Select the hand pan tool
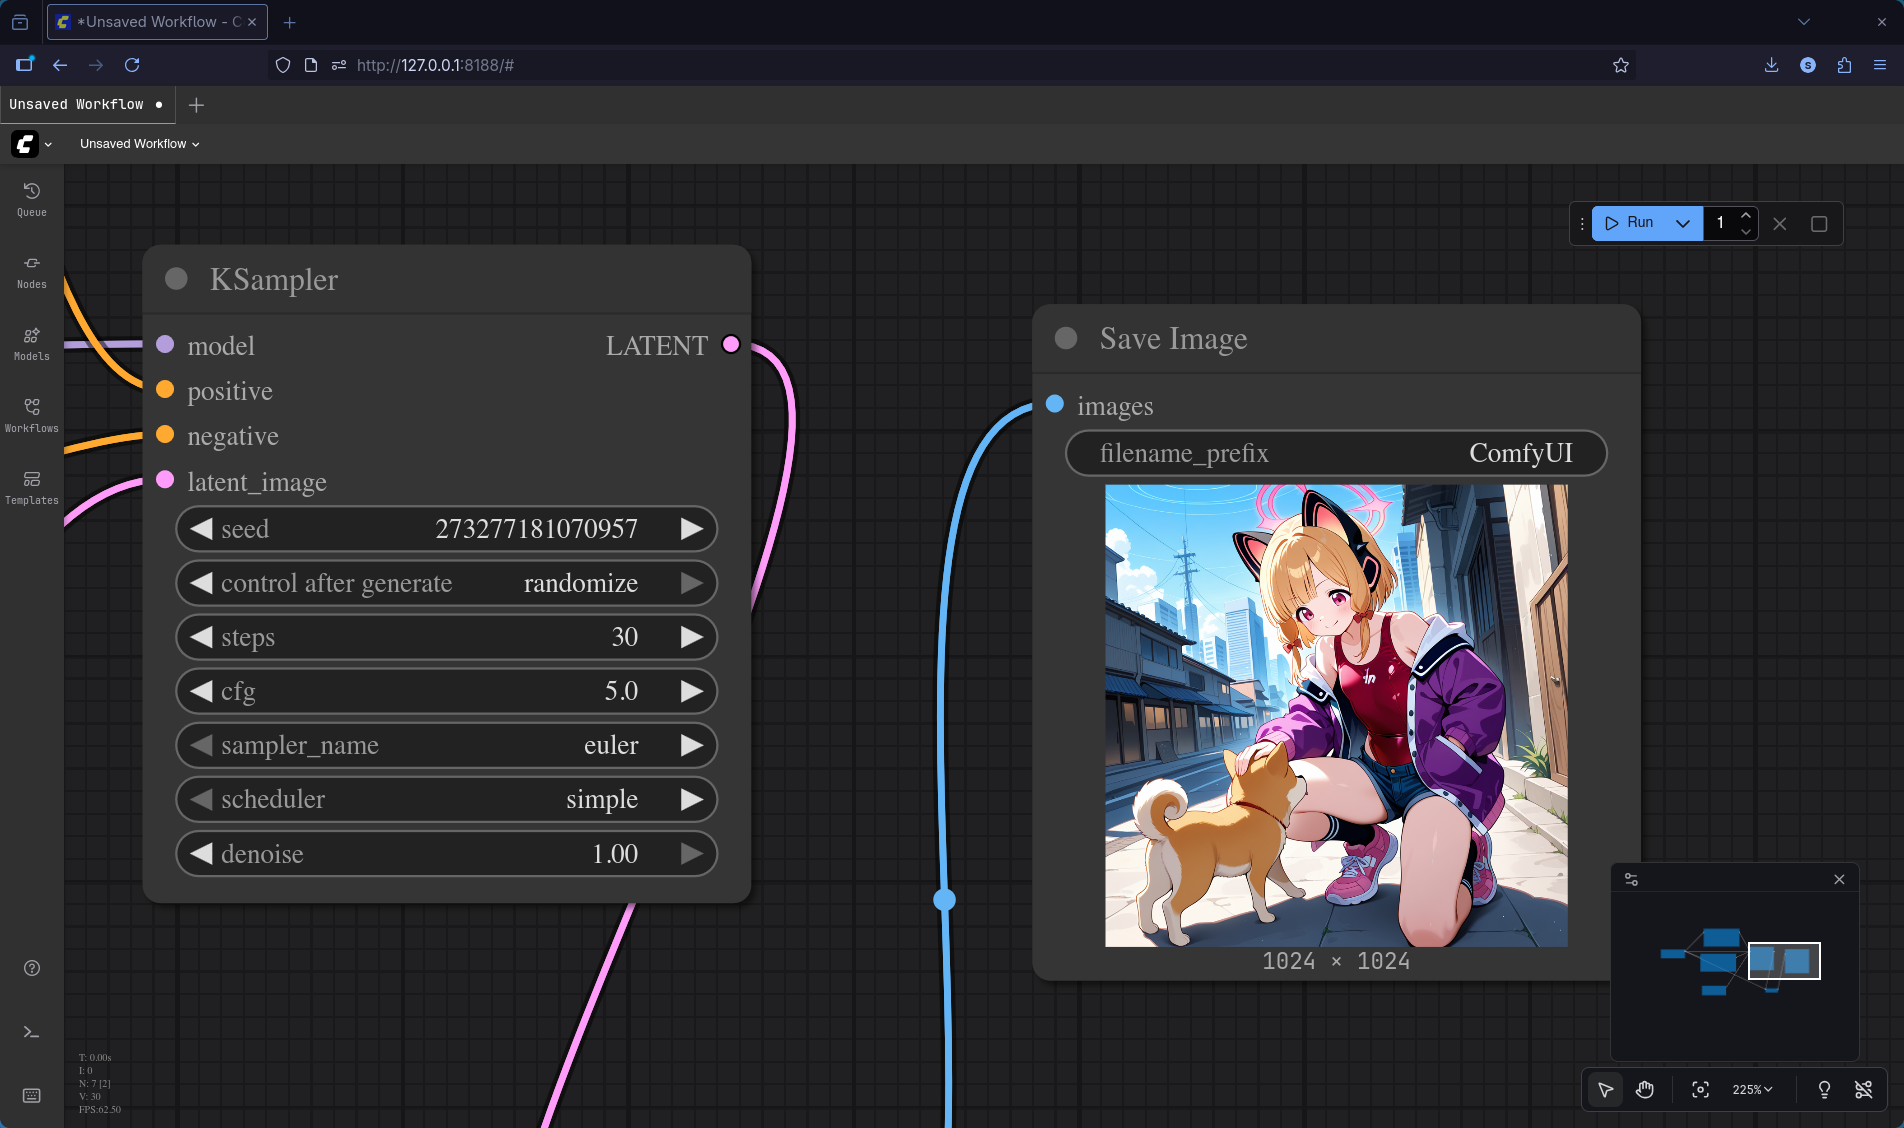1904x1128 pixels. [x=1645, y=1089]
